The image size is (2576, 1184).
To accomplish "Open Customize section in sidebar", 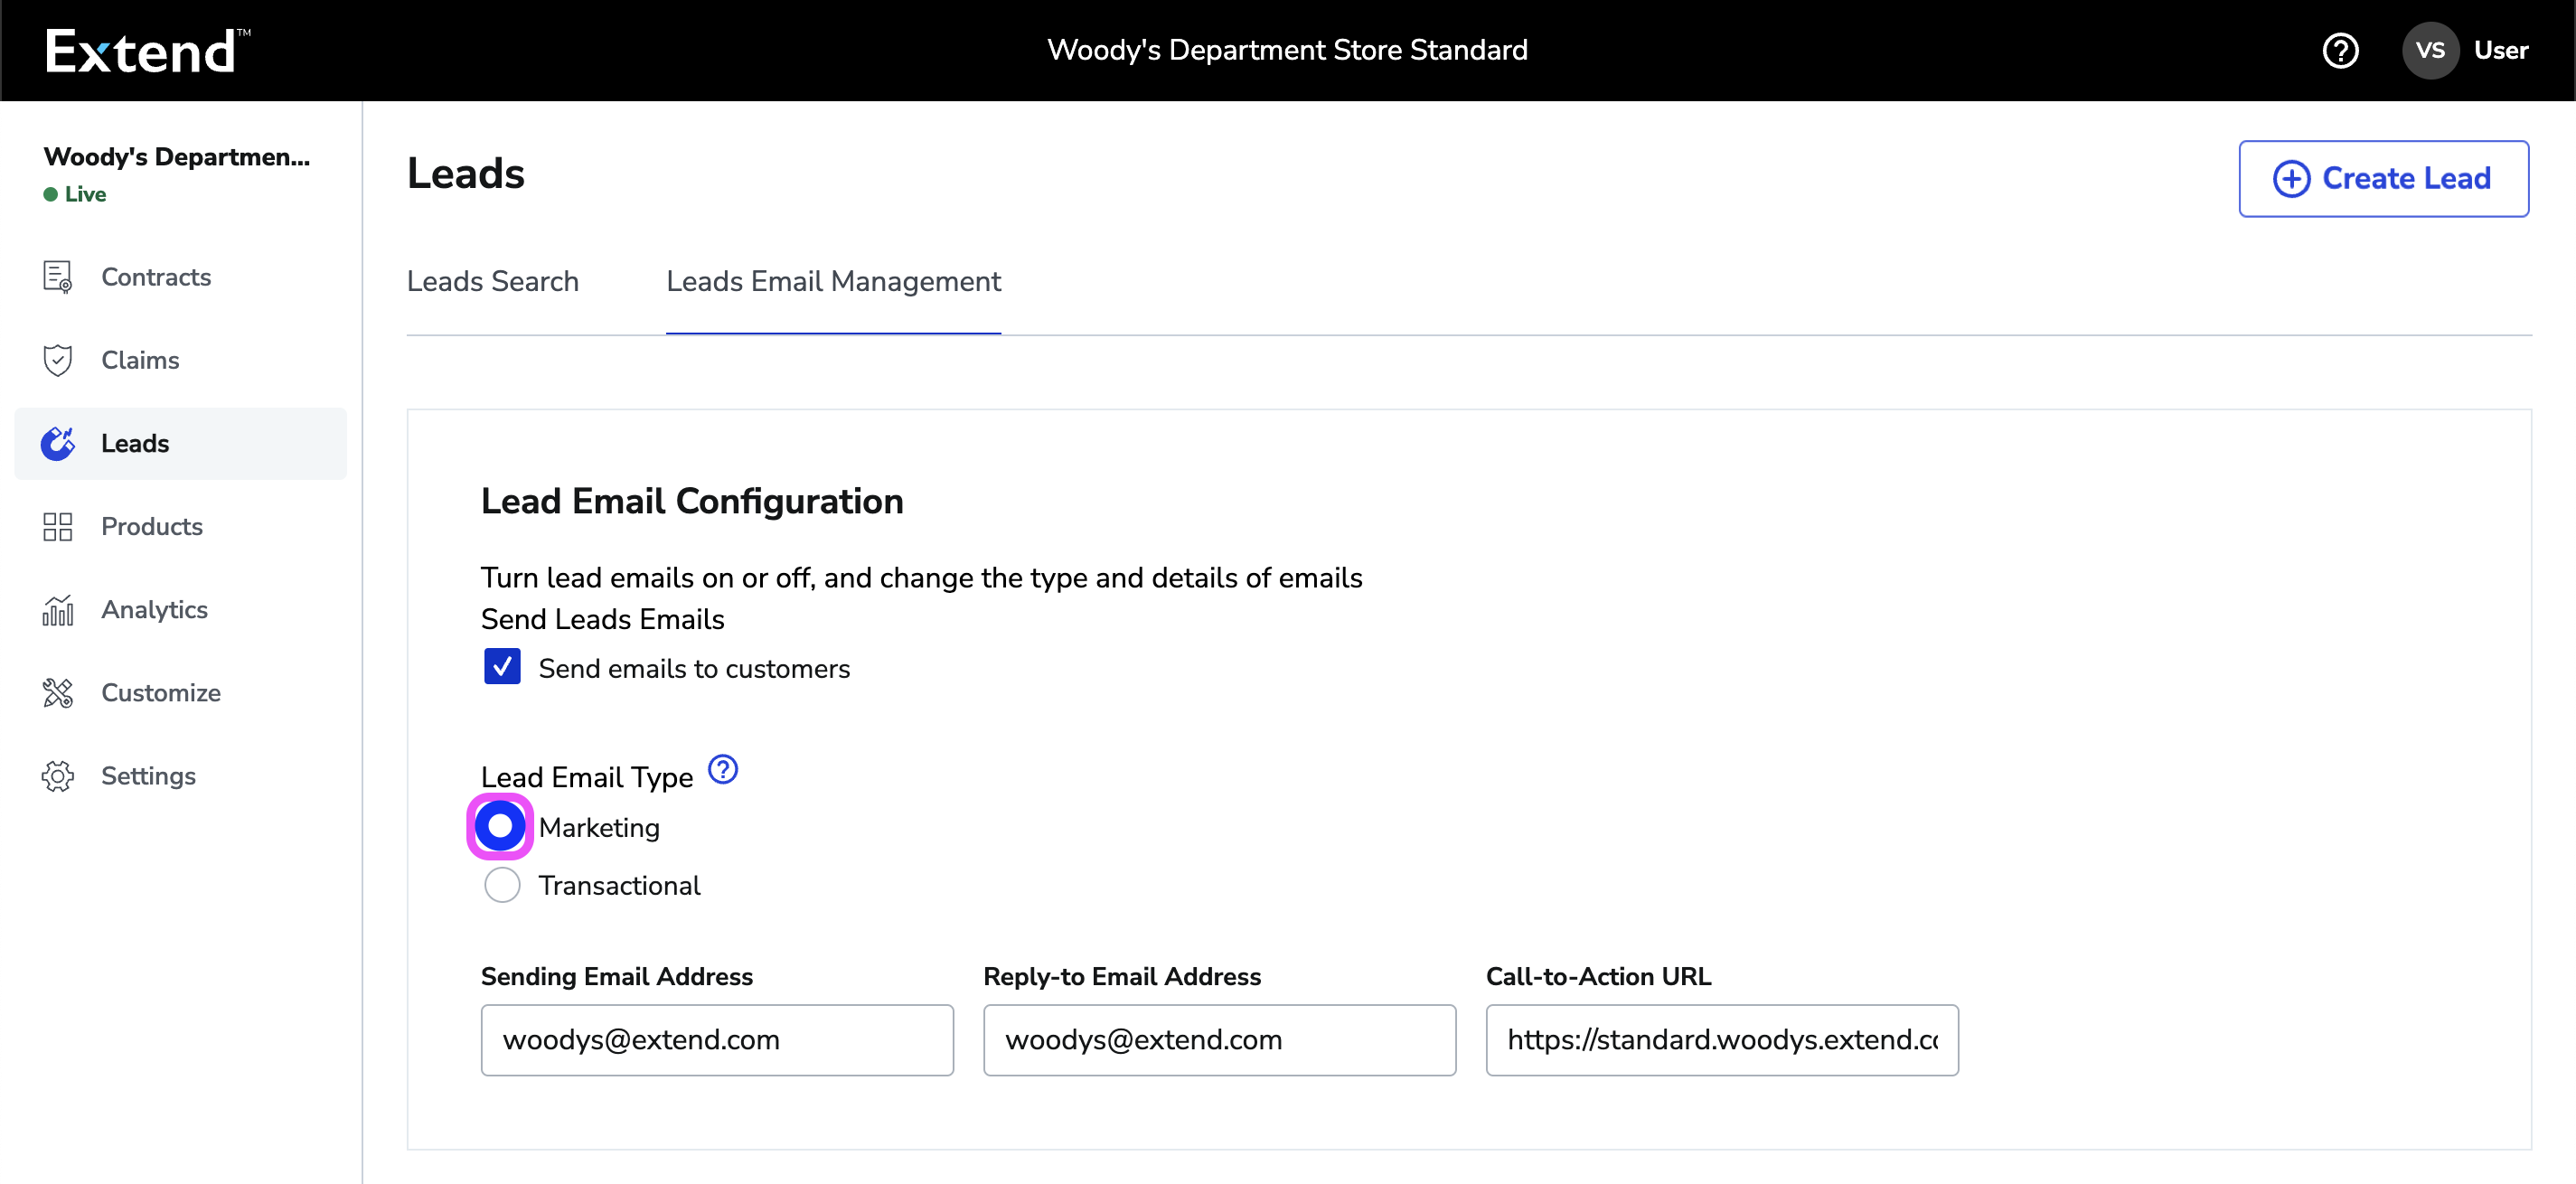I will click(180, 692).
